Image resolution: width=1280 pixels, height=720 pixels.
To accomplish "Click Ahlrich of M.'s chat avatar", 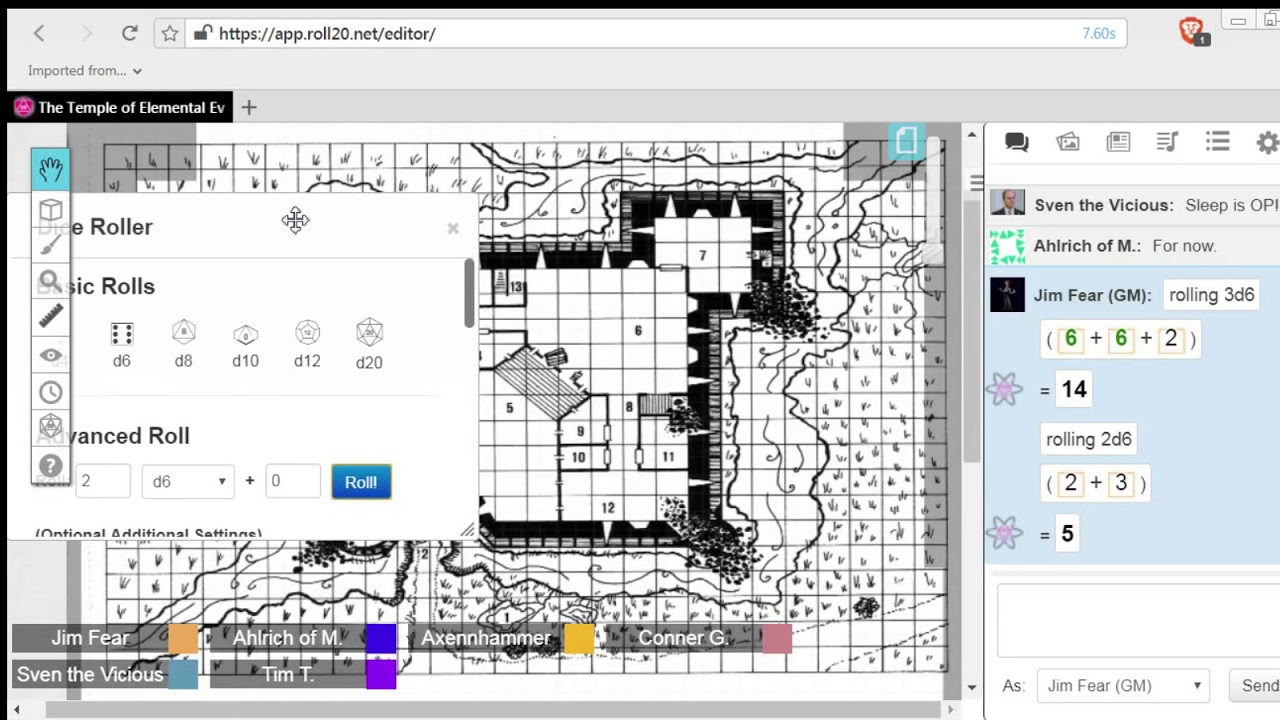I will pos(1007,246).
